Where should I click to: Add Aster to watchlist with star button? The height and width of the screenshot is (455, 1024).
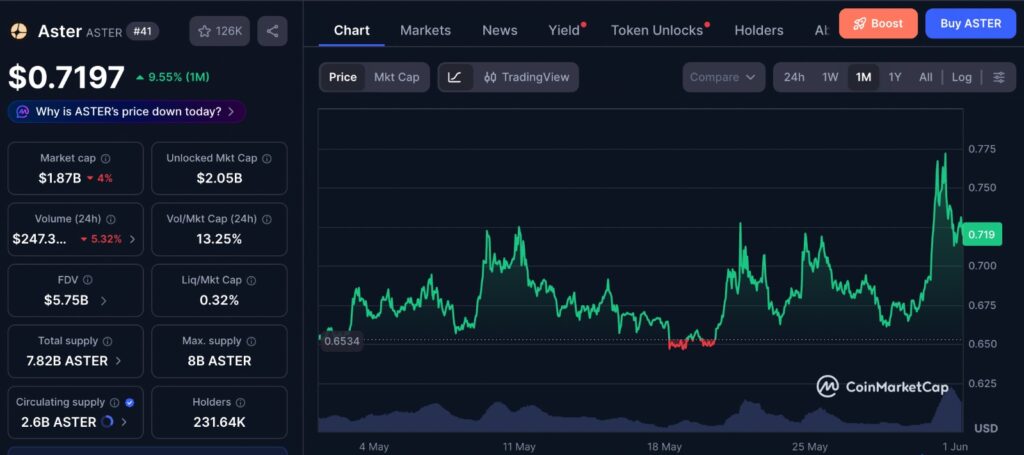[x=219, y=31]
